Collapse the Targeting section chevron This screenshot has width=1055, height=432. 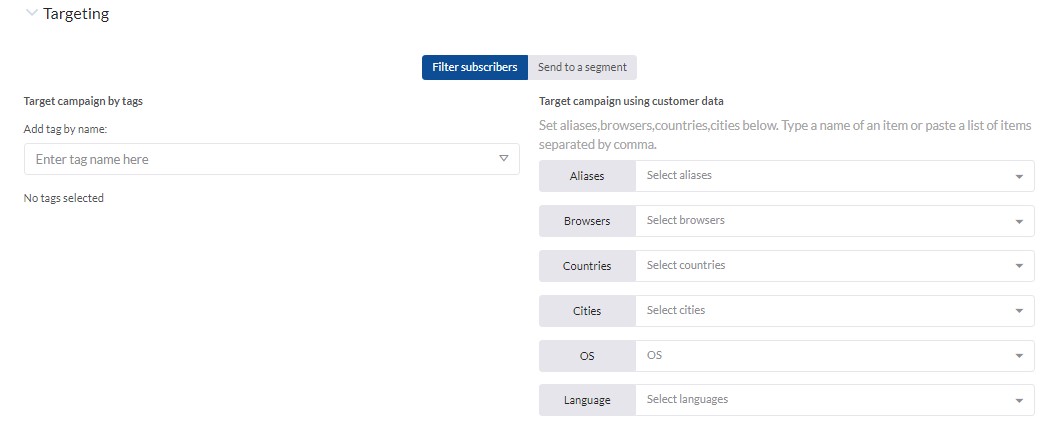[x=31, y=13]
